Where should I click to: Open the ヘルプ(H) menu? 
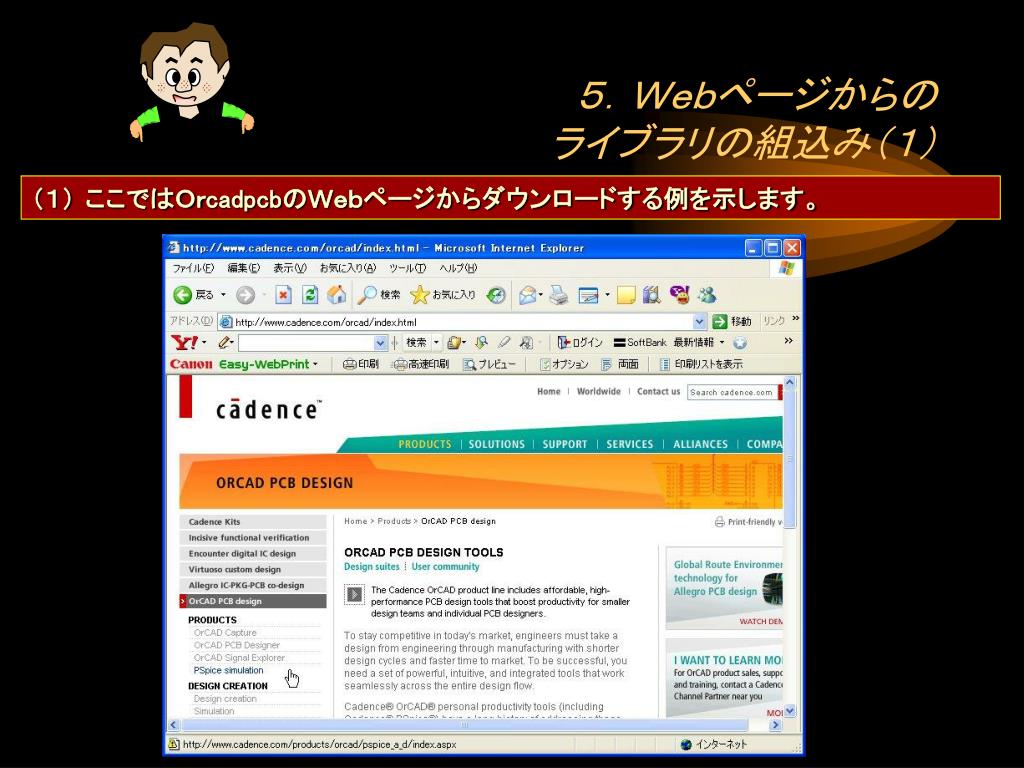click(458, 268)
